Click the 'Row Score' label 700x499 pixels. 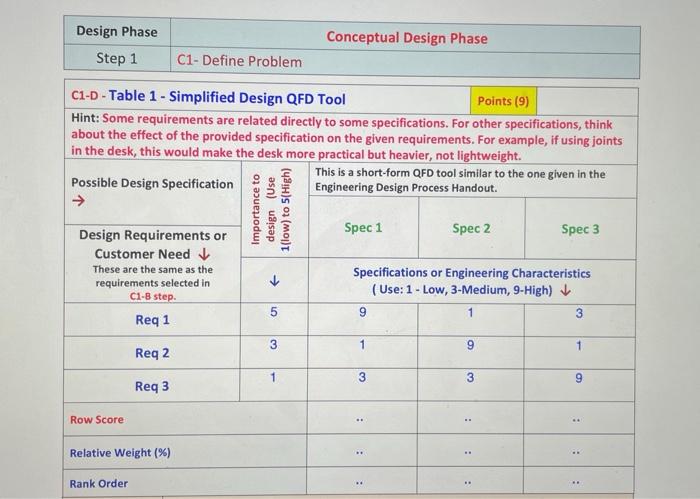click(x=97, y=420)
